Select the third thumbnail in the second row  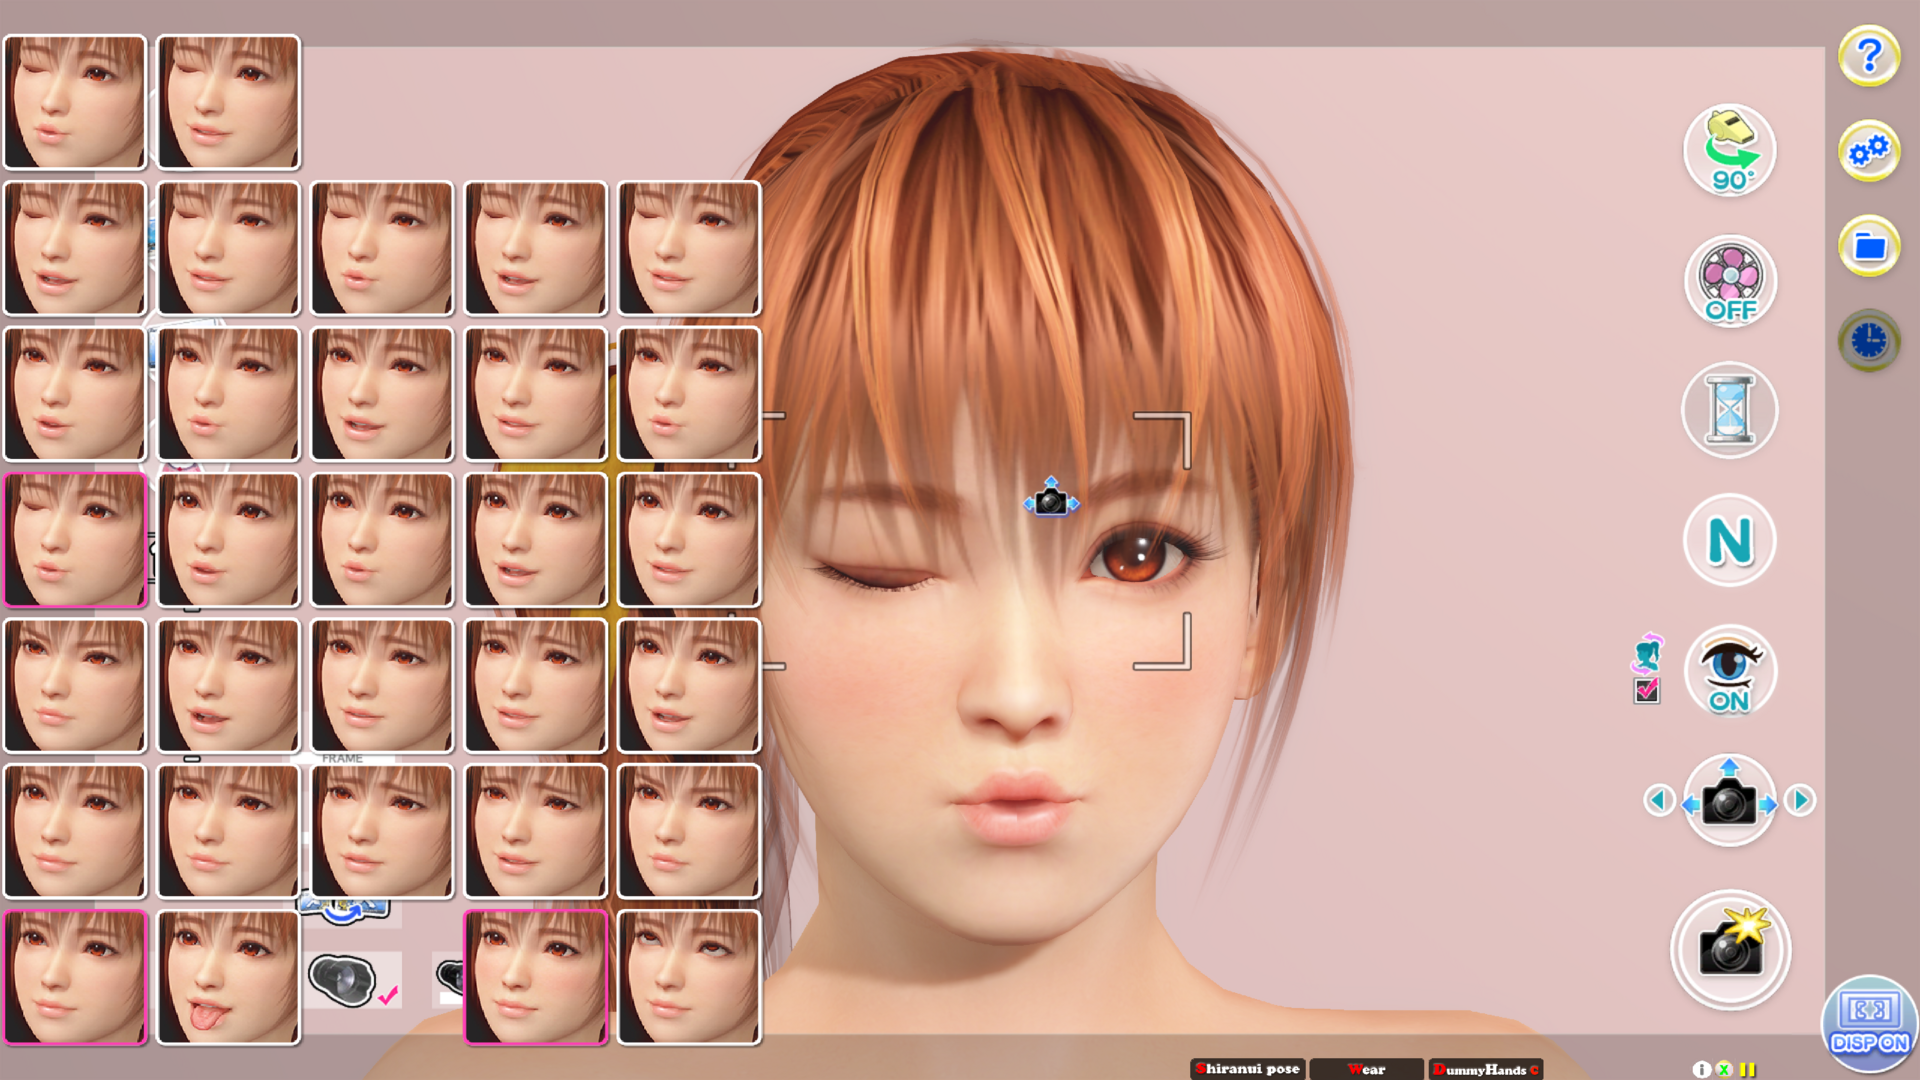(x=382, y=248)
